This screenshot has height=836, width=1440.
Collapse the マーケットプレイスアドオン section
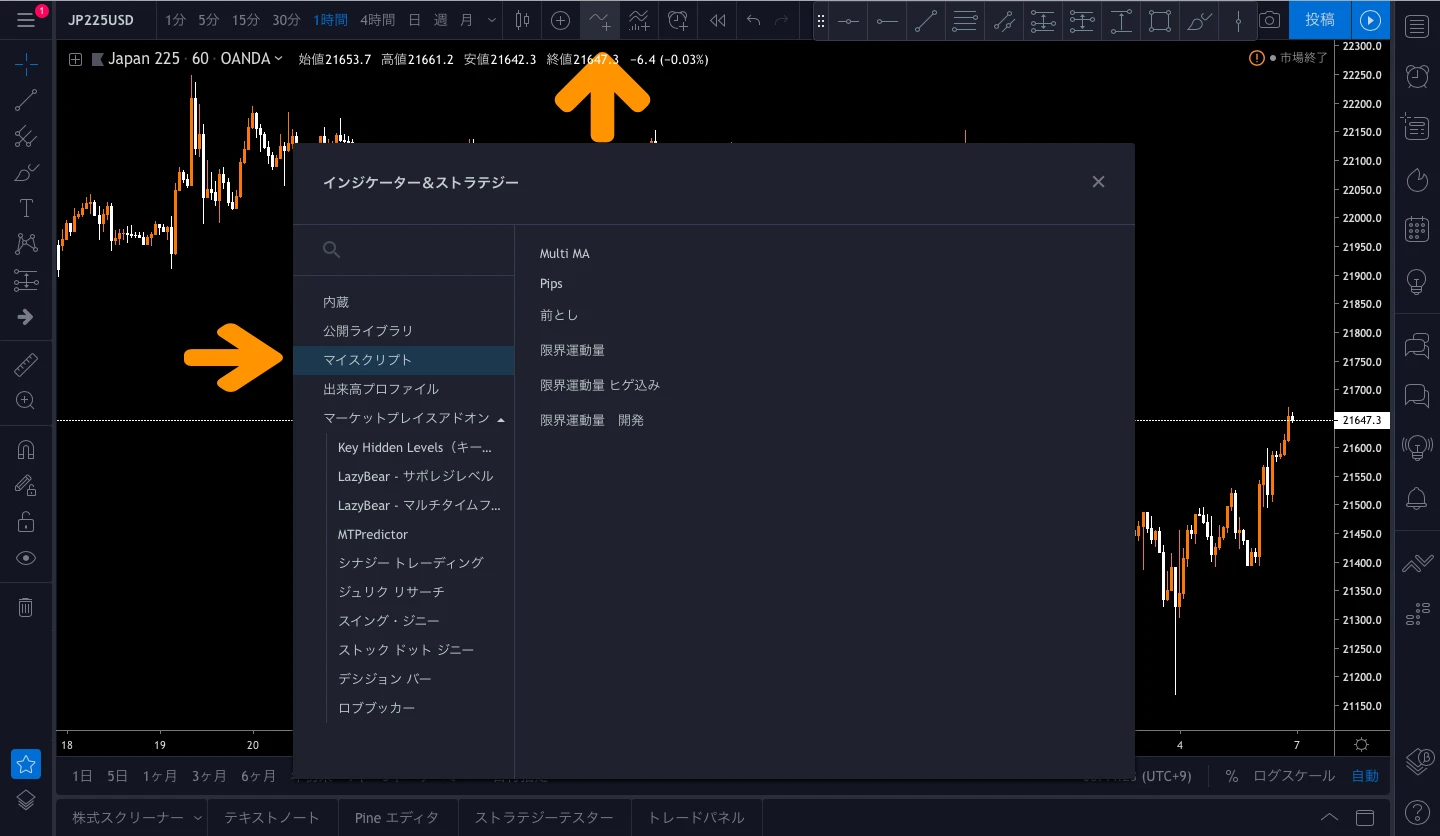pyautogui.click(x=501, y=418)
